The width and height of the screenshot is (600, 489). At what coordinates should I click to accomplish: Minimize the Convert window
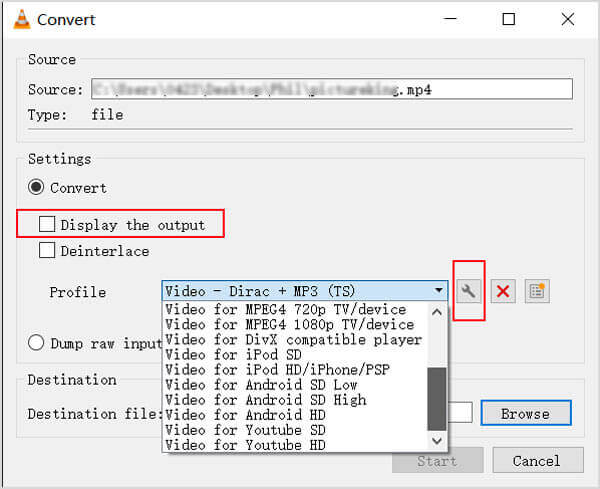450,19
